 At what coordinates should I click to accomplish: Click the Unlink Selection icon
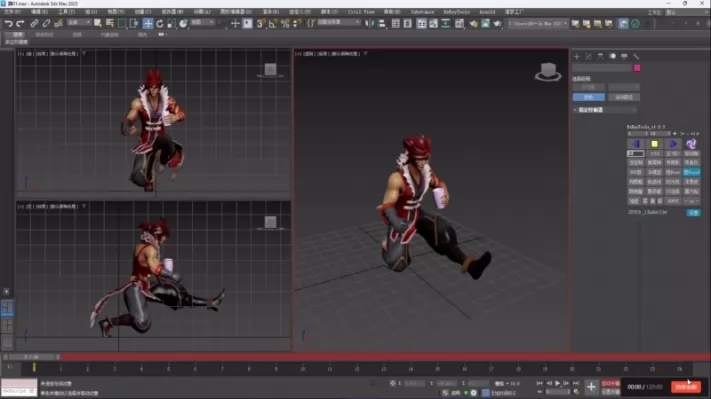[46, 24]
